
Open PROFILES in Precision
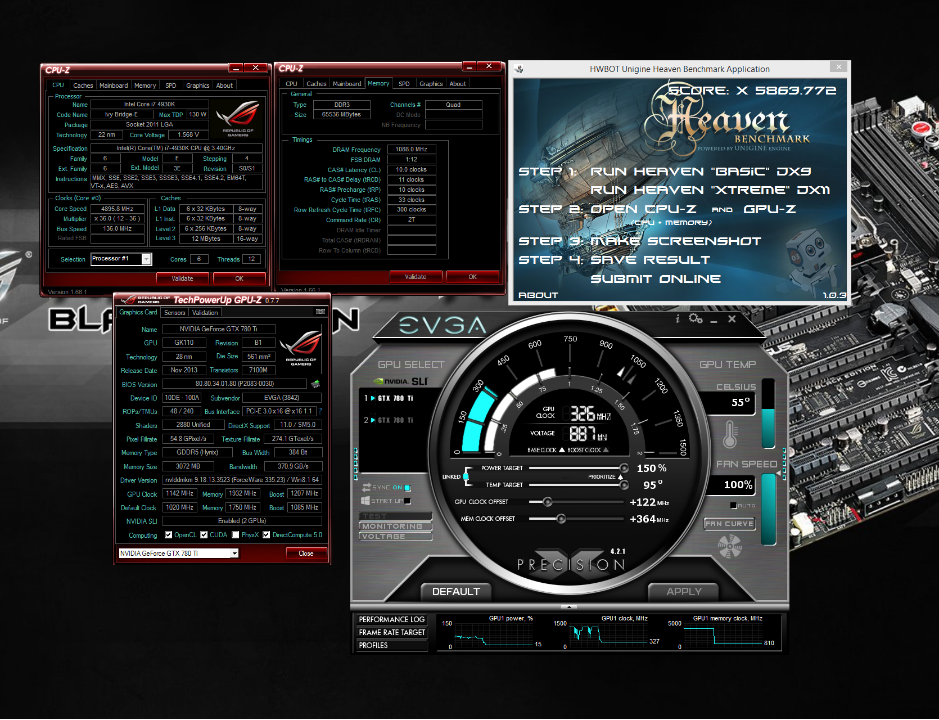coord(392,645)
